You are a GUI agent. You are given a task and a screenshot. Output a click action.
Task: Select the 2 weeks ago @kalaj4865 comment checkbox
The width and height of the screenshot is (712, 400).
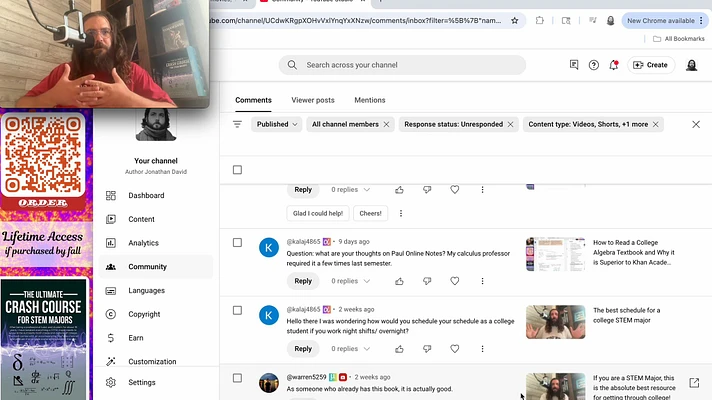point(237,310)
